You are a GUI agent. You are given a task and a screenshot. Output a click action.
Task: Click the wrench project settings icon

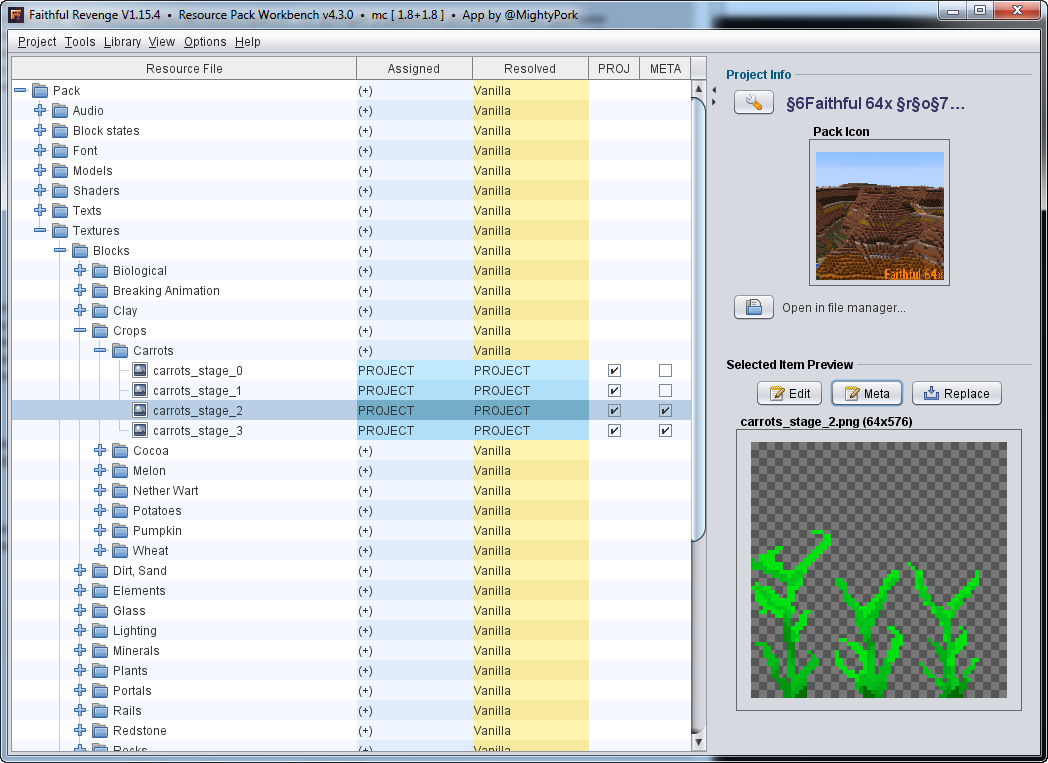coord(754,103)
